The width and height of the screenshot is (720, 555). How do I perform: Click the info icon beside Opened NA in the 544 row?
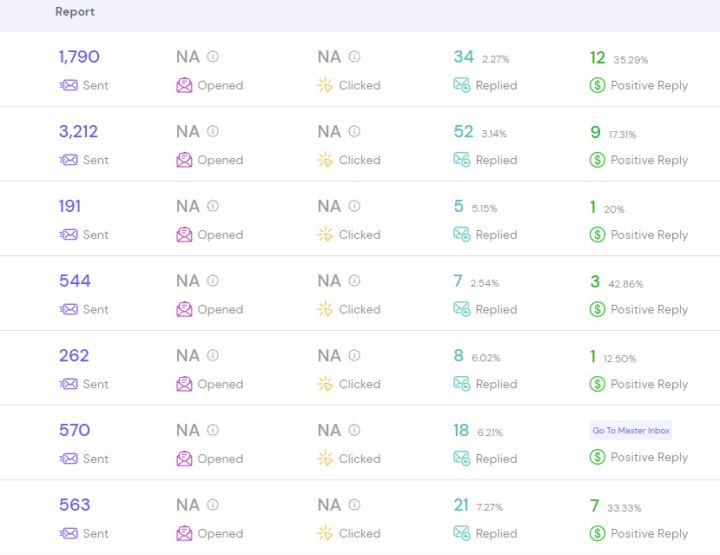pyautogui.click(x=213, y=281)
